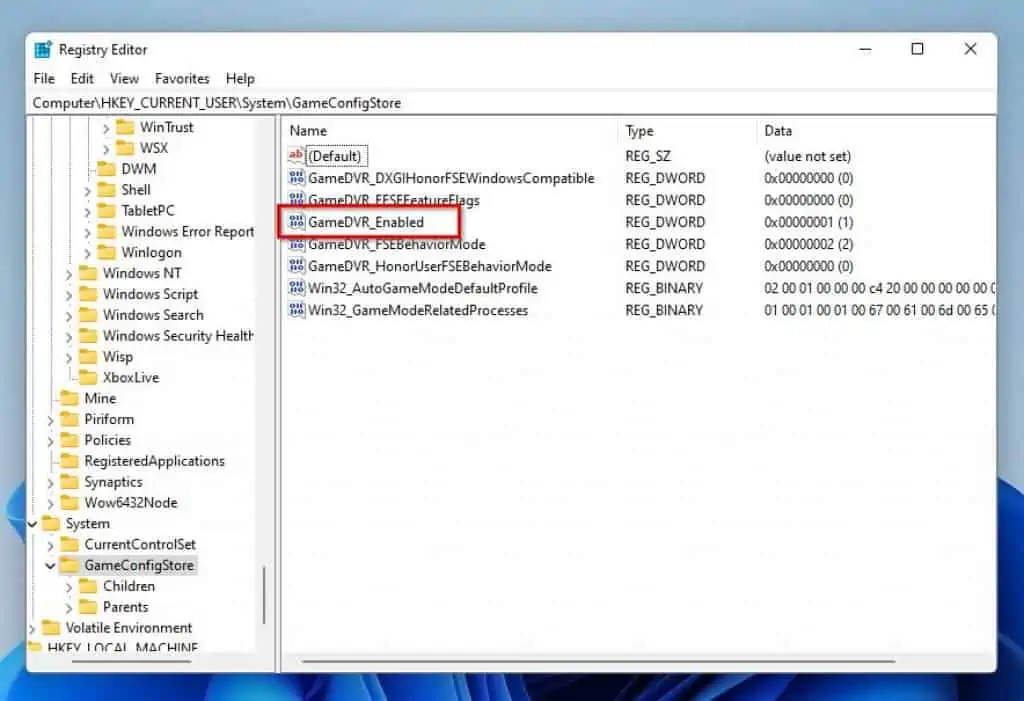The width and height of the screenshot is (1024, 701).
Task: Click the Registry Editor app icon in title bar
Action: pos(43,49)
